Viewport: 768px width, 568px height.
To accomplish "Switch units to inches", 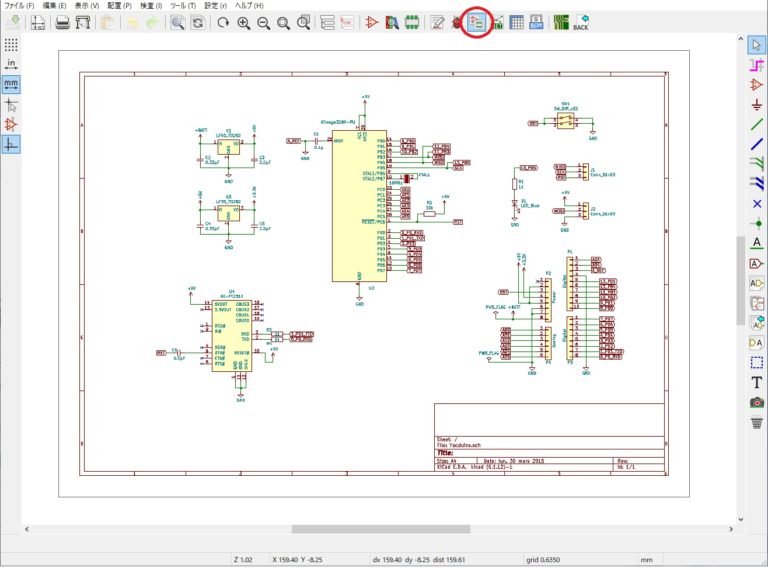I will point(12,65).
